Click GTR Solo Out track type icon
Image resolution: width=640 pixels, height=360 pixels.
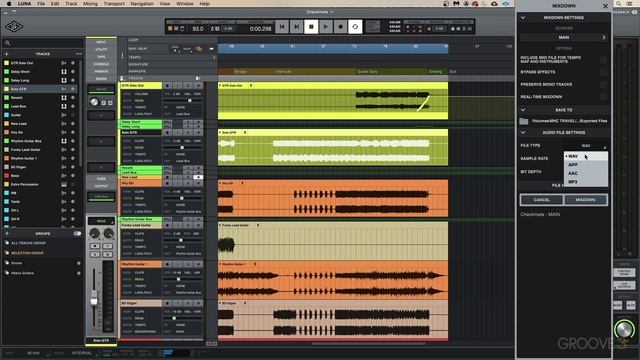click(64, 63)
